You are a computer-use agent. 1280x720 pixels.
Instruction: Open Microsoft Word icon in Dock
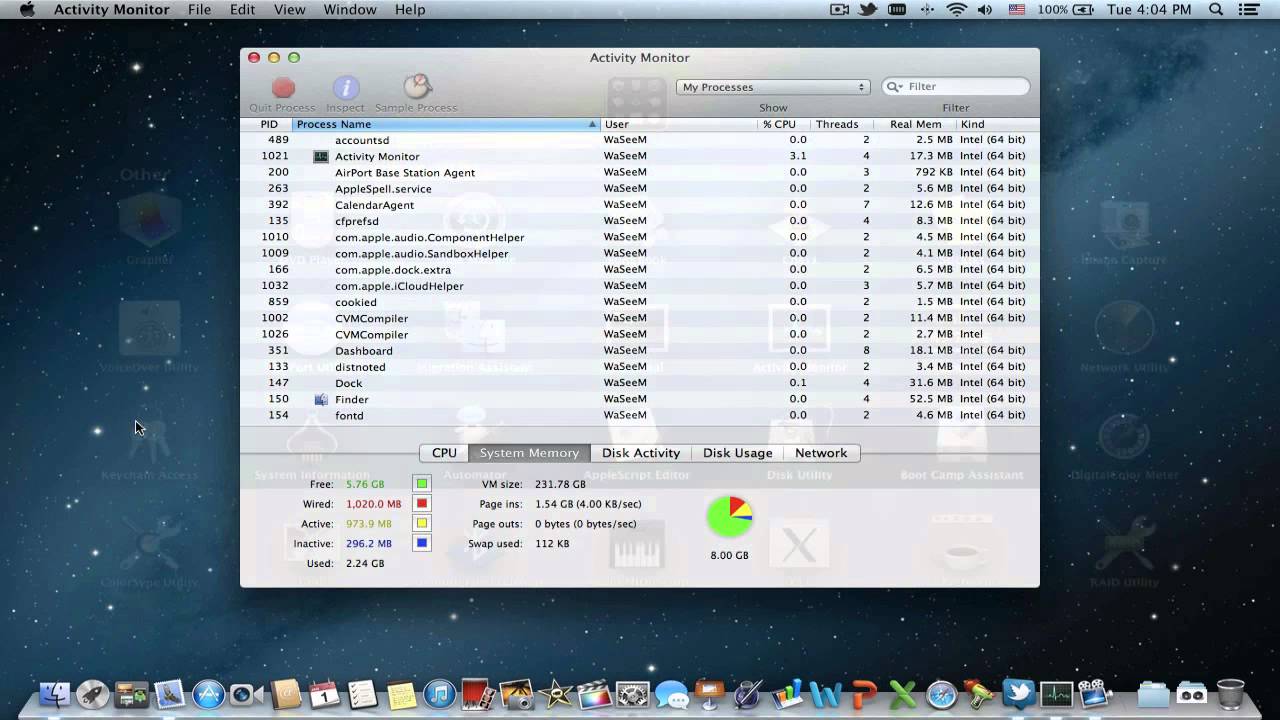(x=826, y=694)
